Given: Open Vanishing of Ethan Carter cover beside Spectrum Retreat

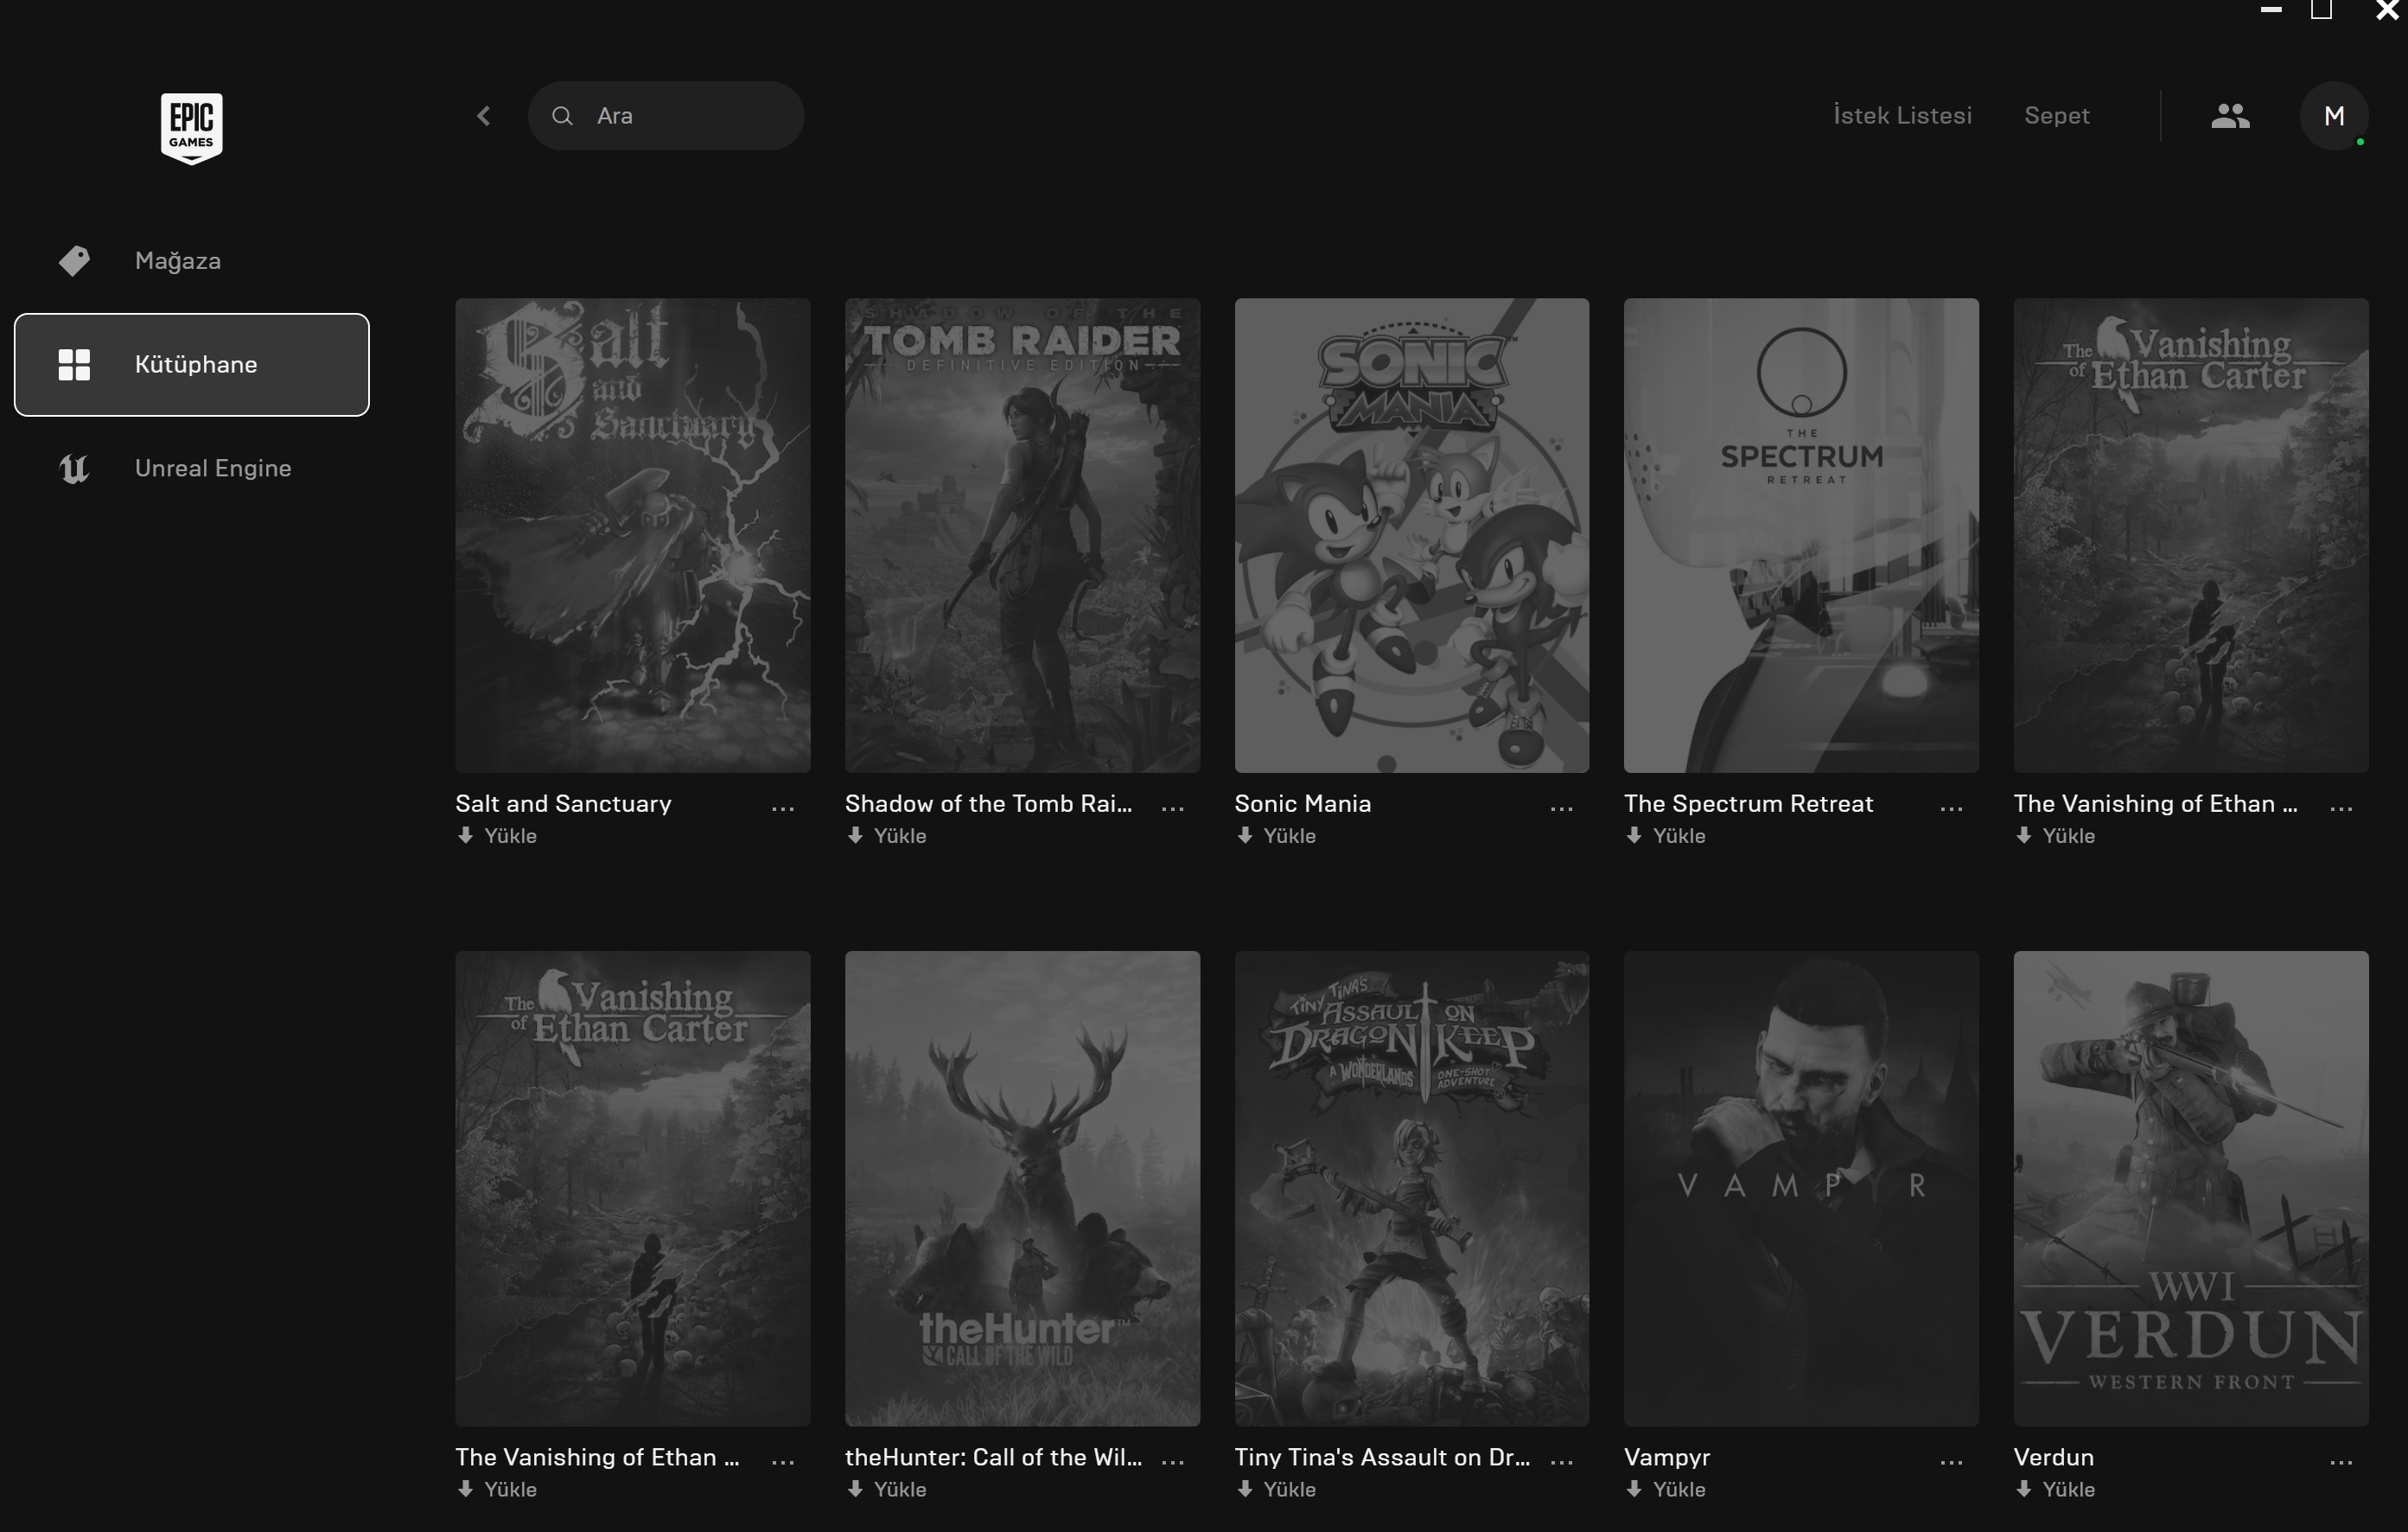Looking at the screenshot, I should click(2191, 535).
